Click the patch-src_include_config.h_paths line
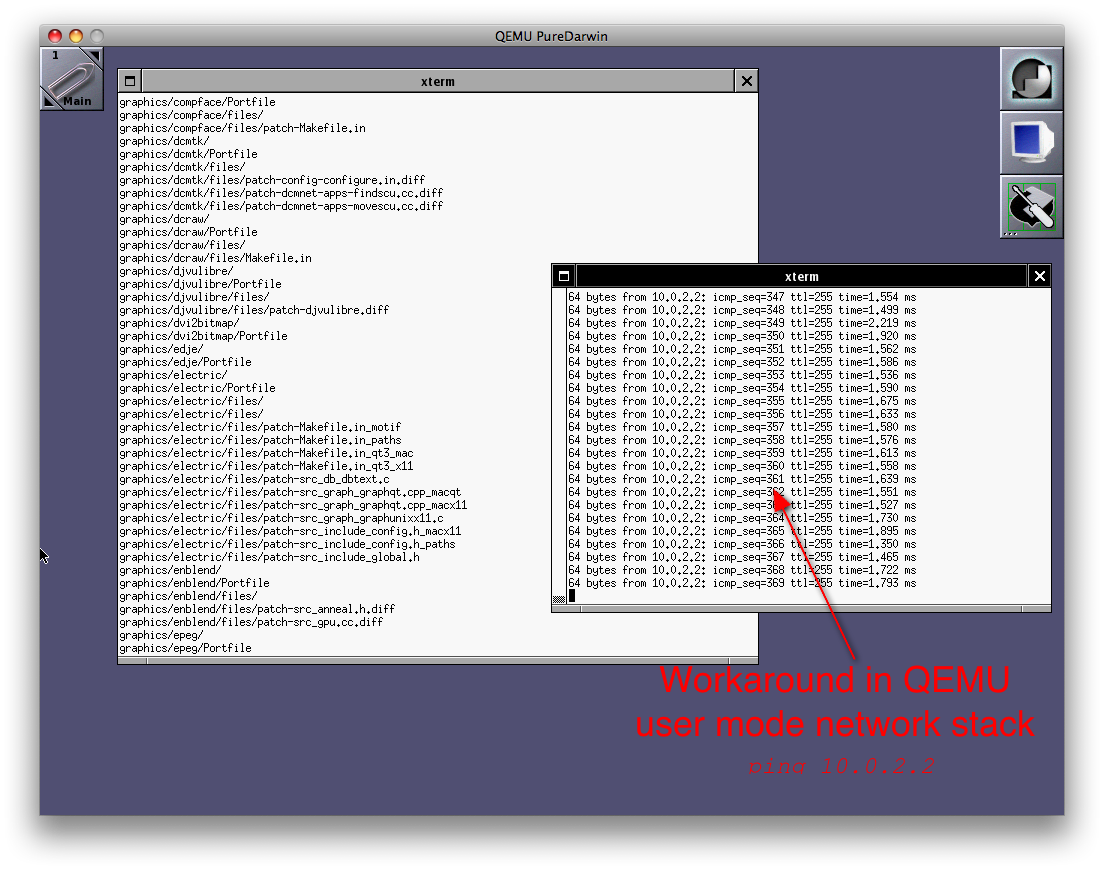Image resolution: width=1104 pixels, height=870 pixels. click(287, 545)
